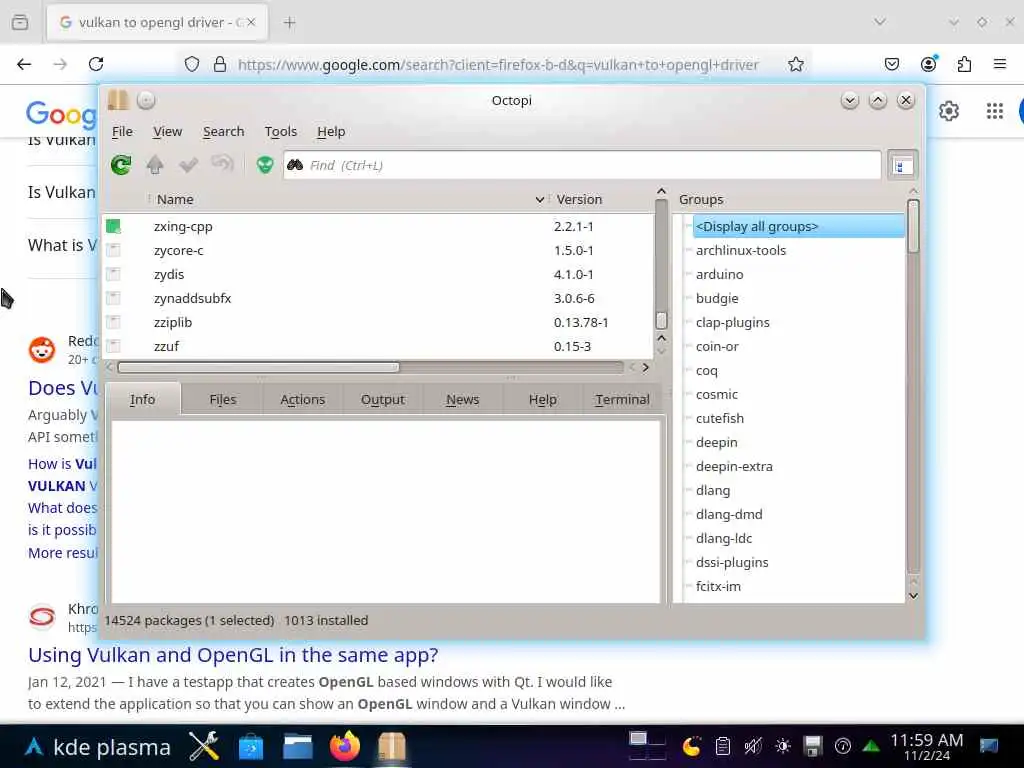
Task: Open Firefox extensions puzzle icon
Action: click(964, 64)
